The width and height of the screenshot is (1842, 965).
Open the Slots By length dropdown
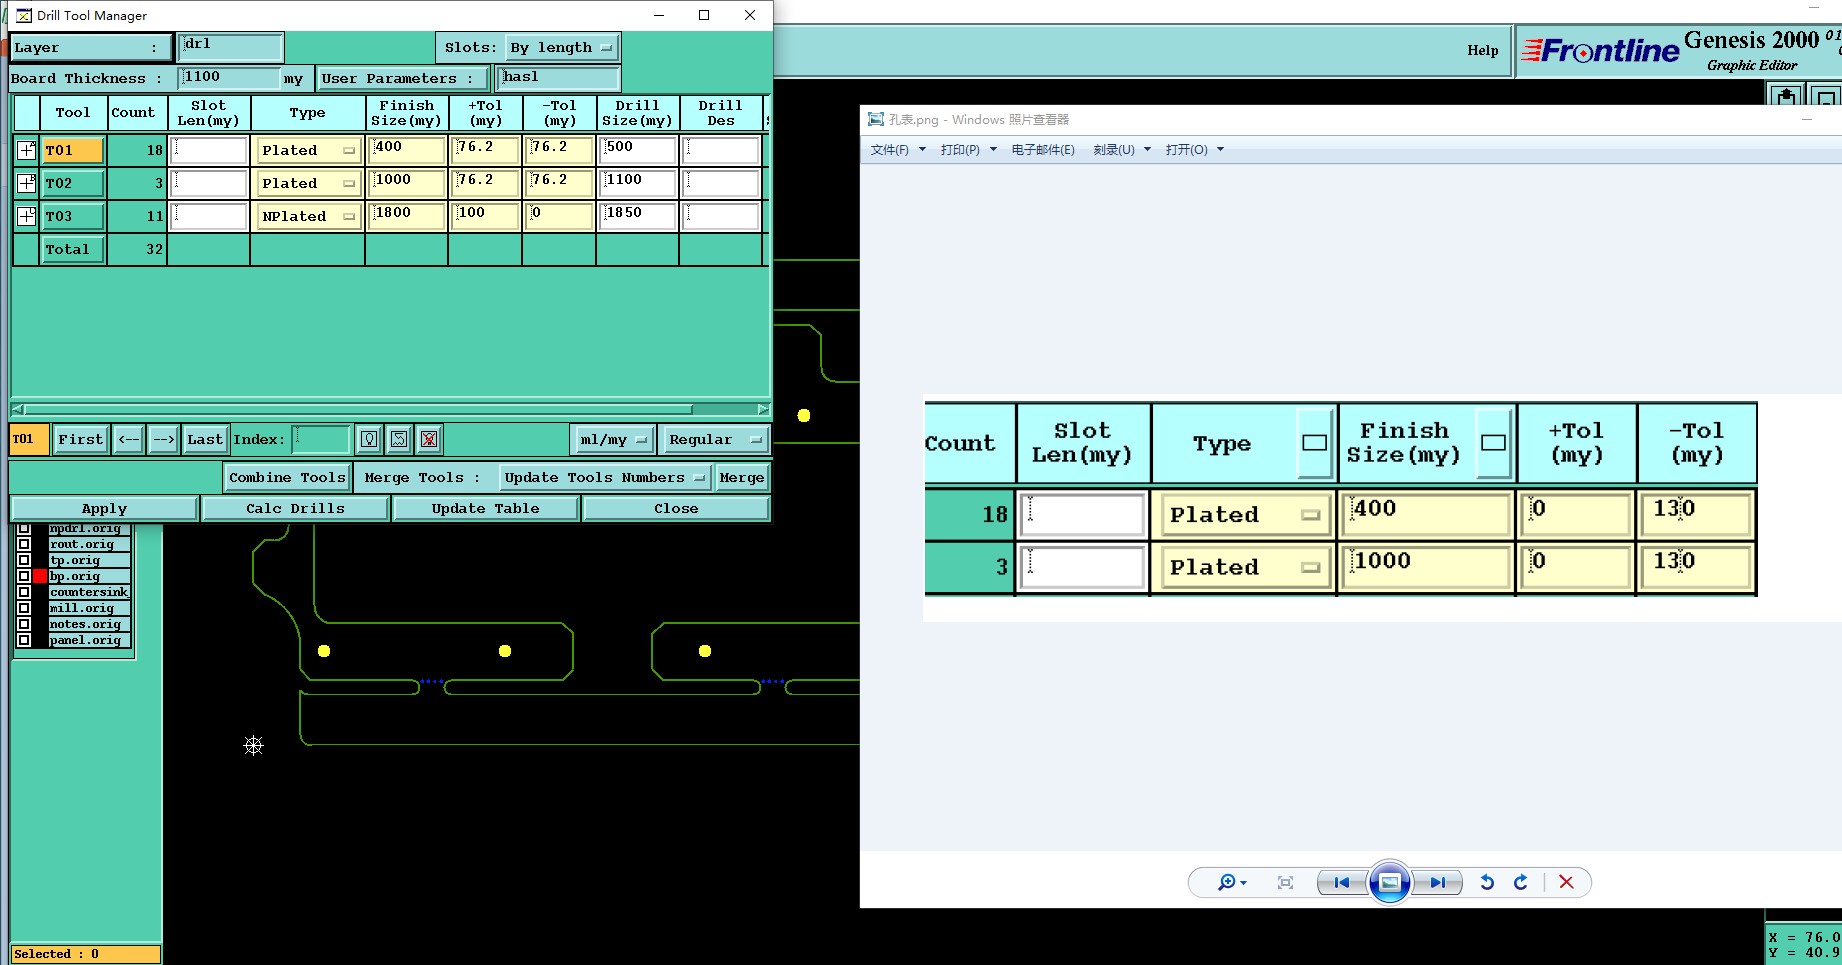[561, 47]
